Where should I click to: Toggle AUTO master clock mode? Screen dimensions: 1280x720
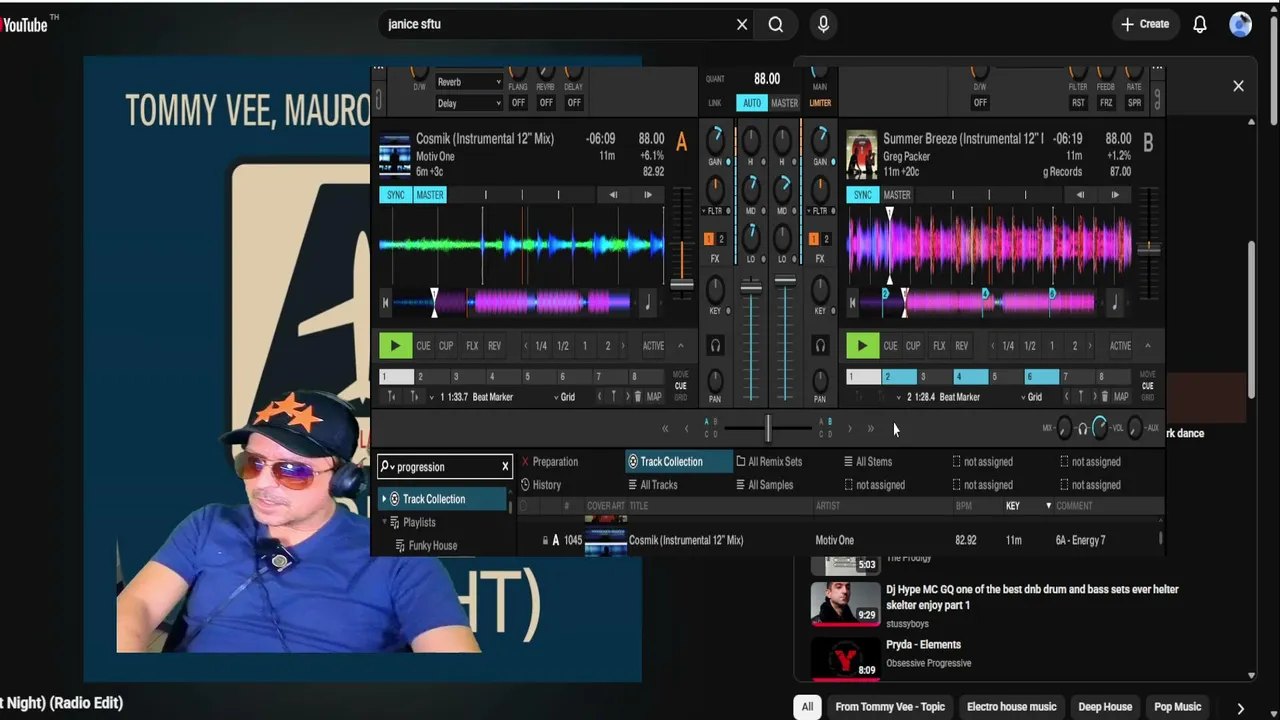click(752, 103)
